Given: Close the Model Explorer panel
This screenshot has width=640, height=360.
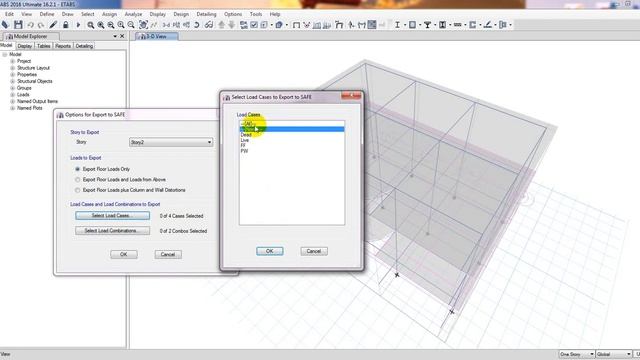Looking at the screenshot, I should tap(122, 36).
